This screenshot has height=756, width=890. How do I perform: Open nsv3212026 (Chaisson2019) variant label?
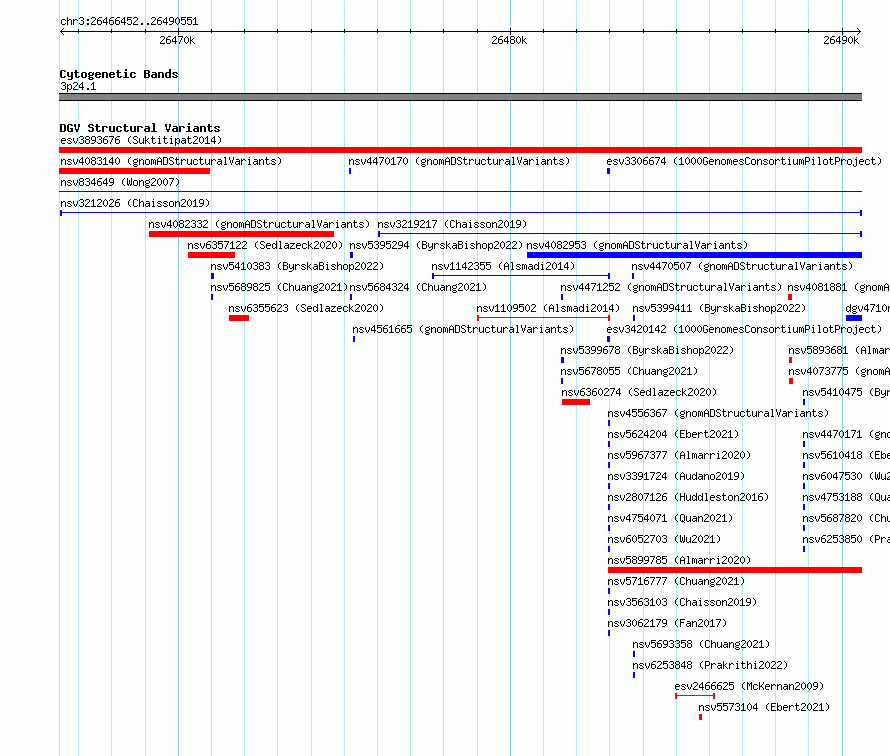135,203
